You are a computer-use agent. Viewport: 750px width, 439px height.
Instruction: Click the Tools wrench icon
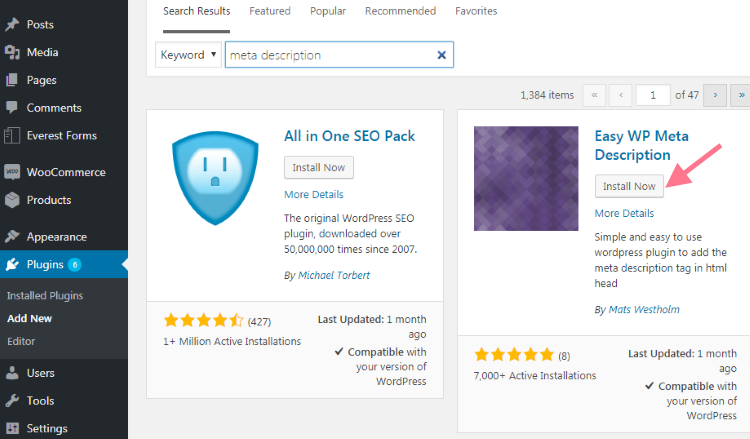[x=12, y=400]
